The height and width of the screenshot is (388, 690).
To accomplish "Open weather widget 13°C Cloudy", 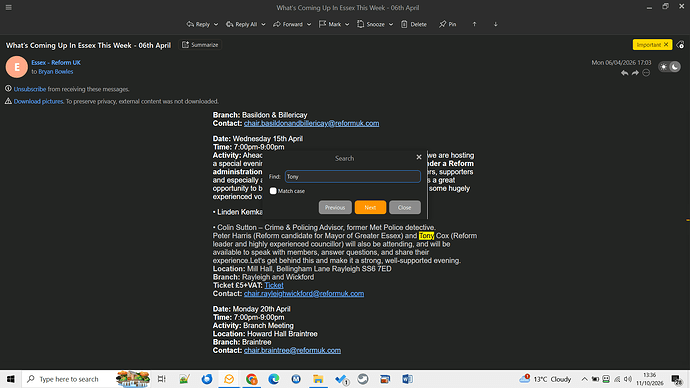I will pyautogui.click(x=545, y=379).
